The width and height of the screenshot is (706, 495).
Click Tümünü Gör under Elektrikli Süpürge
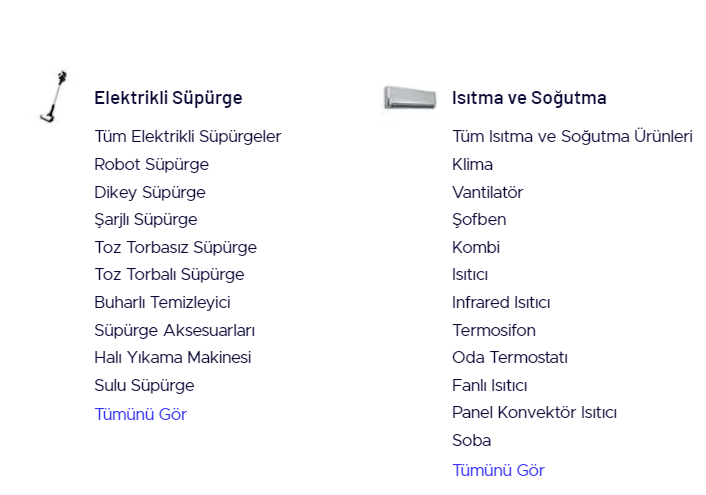pyautogui.click(x=140, y=414)
